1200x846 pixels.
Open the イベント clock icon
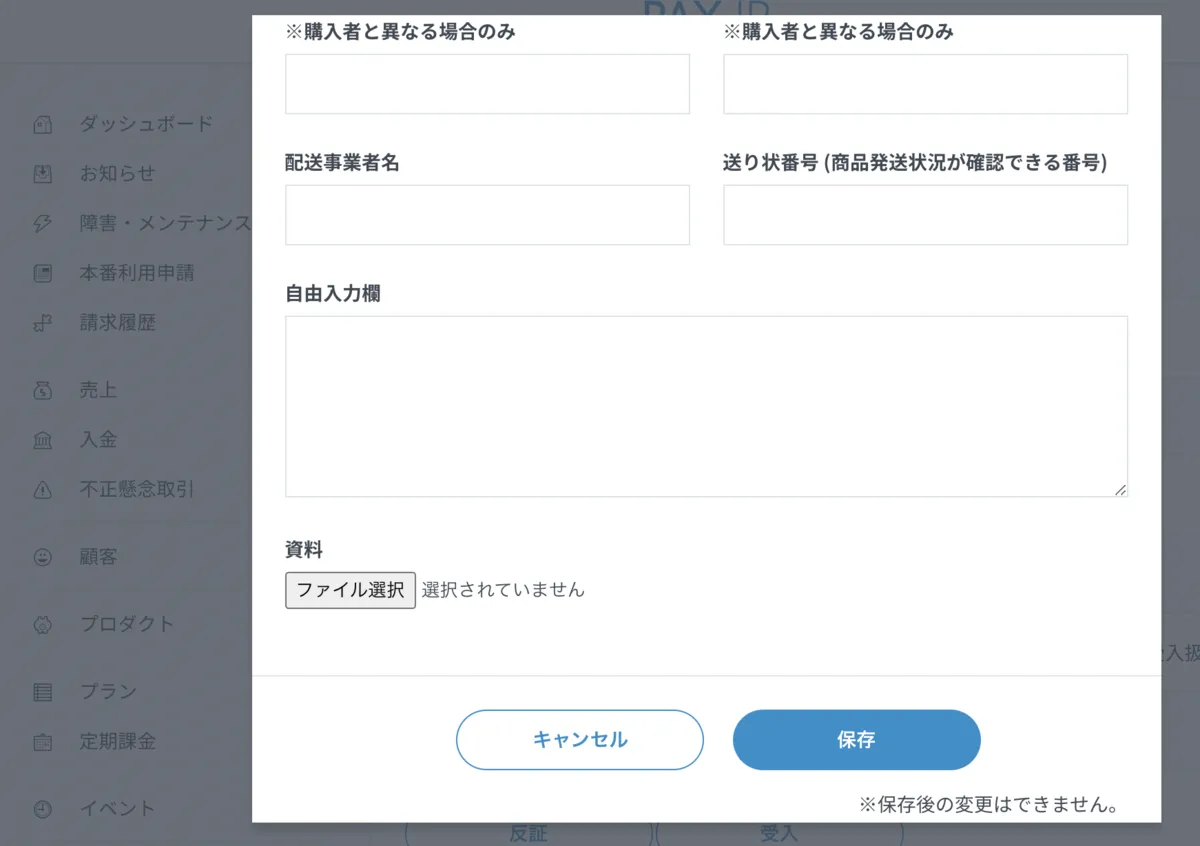(42, 809)
